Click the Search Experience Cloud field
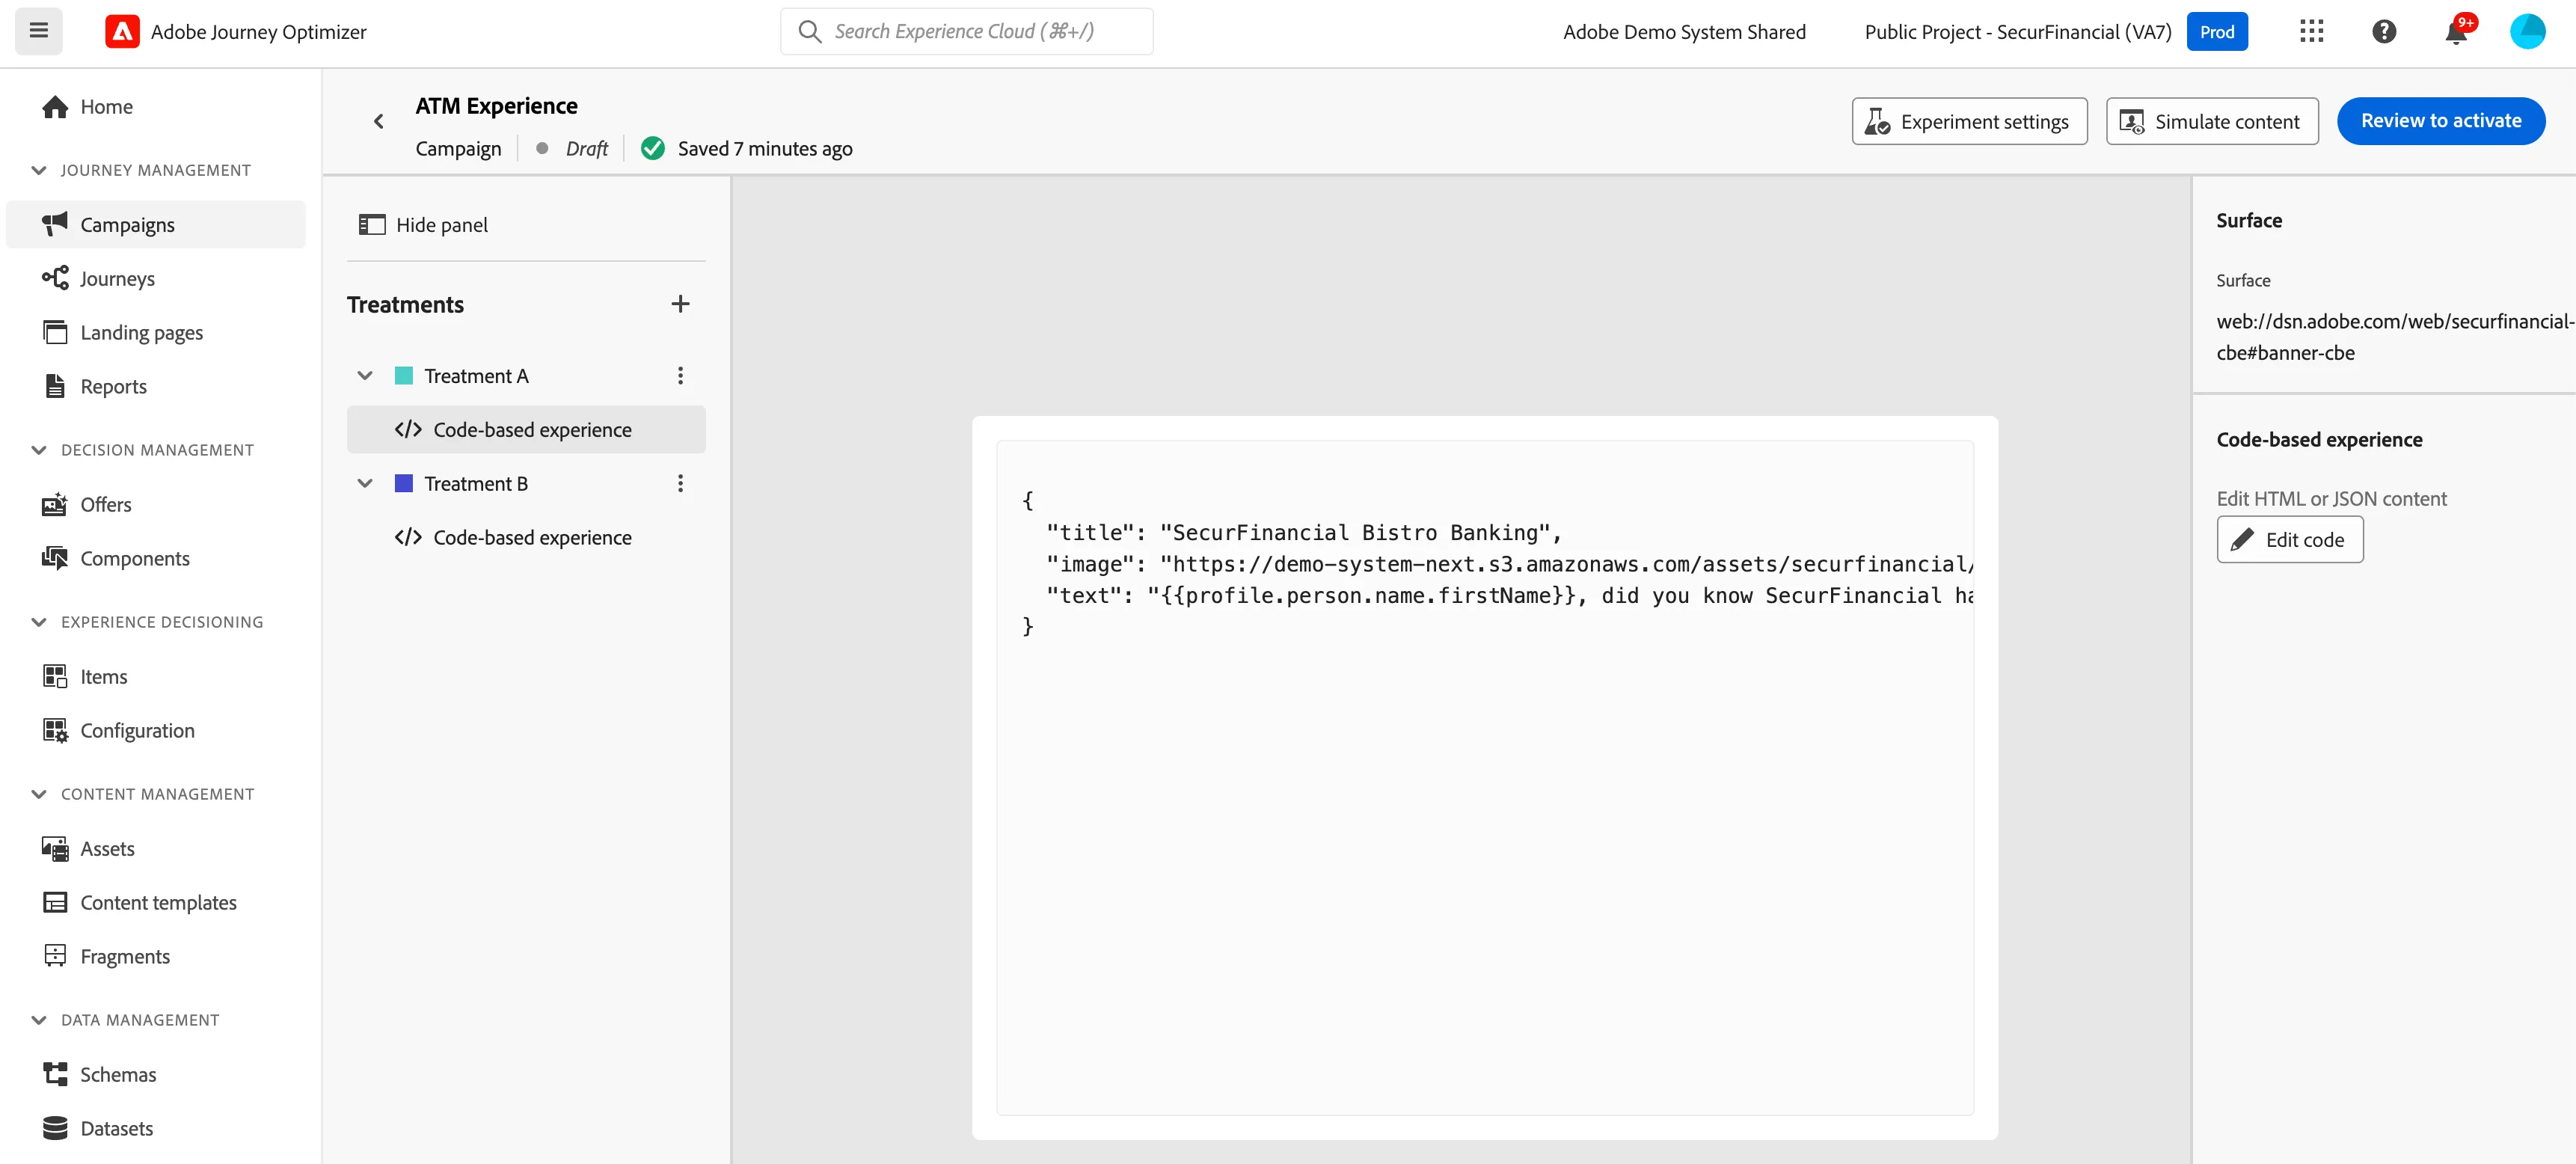The width and height of the screenshot is (2576, 1164). click(x=966, y=32)
